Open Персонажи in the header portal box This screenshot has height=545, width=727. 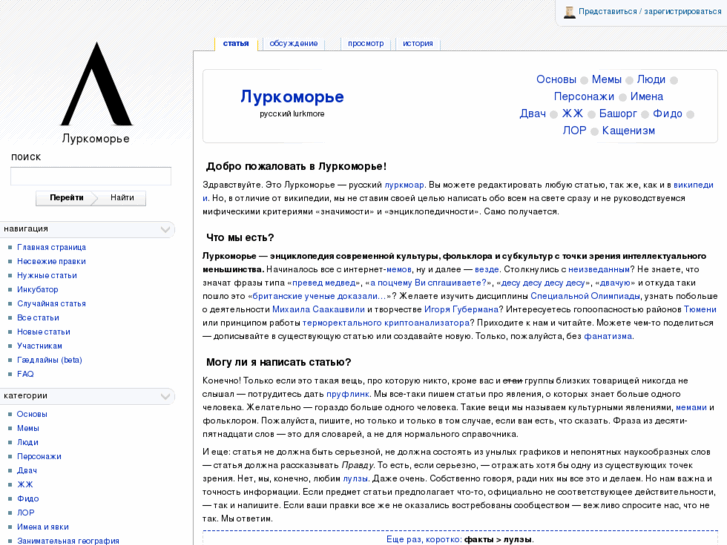click(x=584, y=96)
